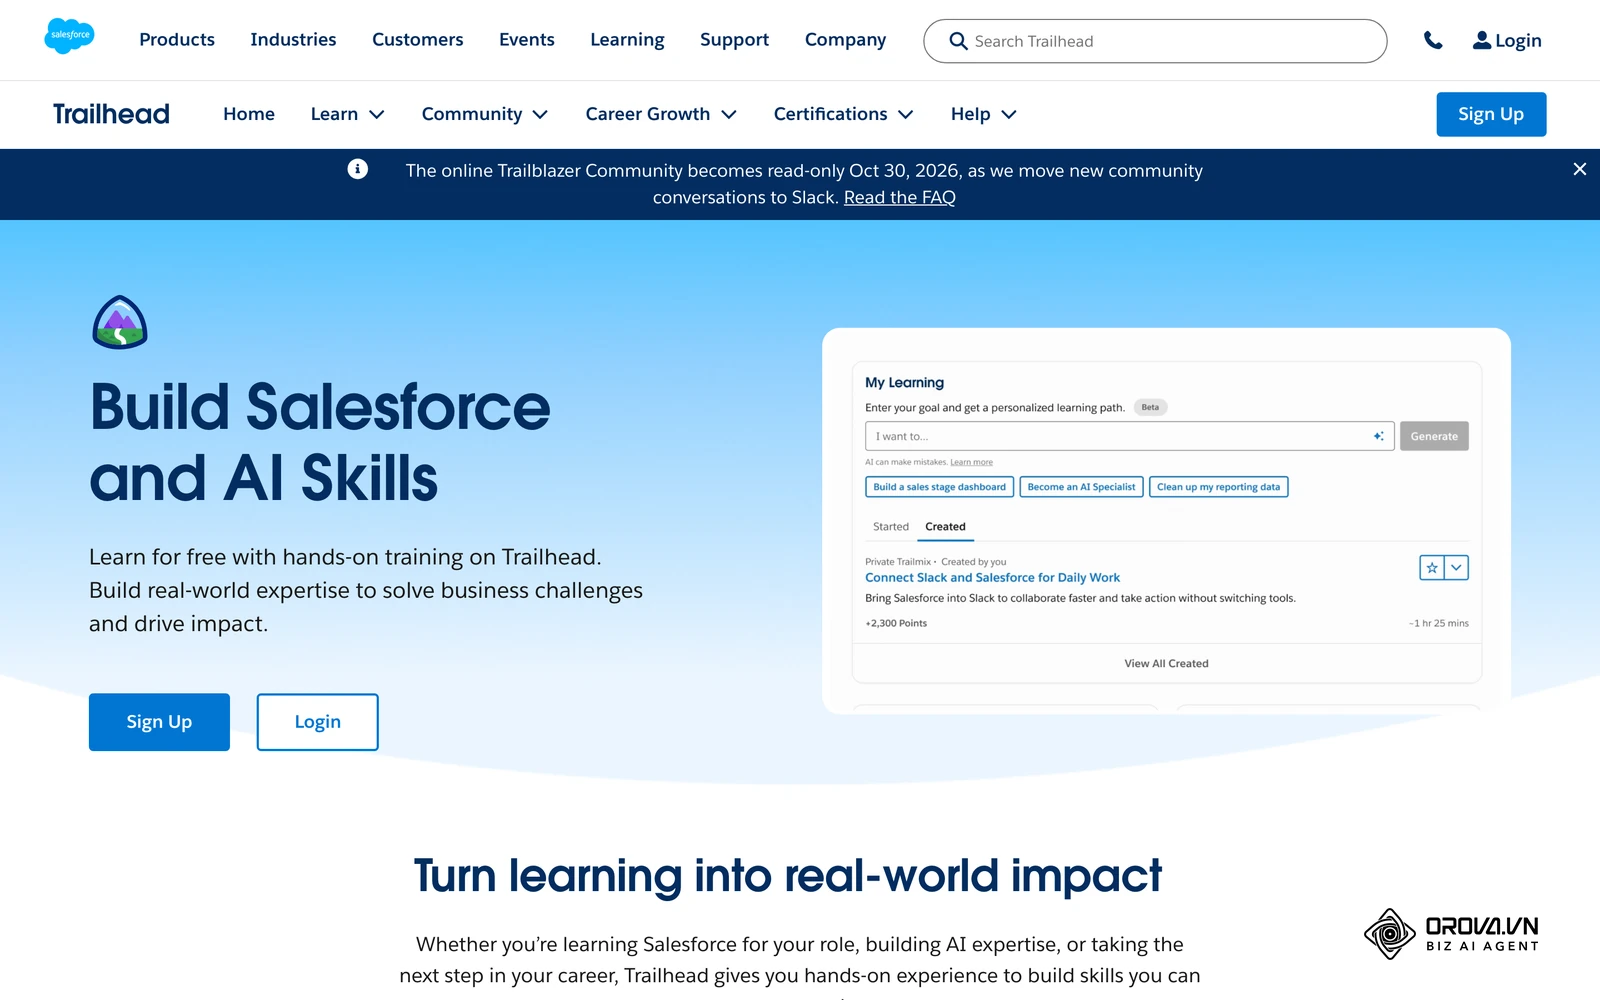Switch to the Started tab
The image size is (1600, 1000).
pos(890,526)
